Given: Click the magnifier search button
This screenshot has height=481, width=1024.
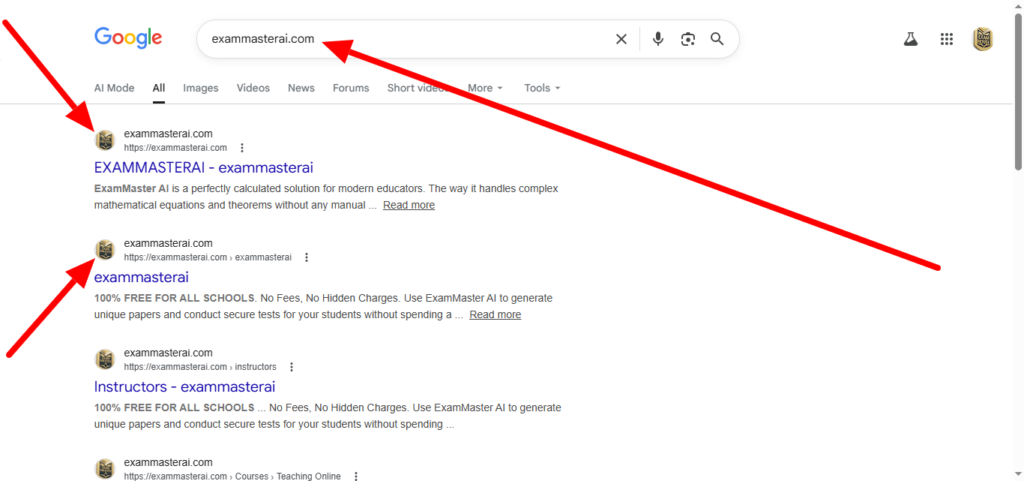Looking at the screenshot, I should click(717, 39).
